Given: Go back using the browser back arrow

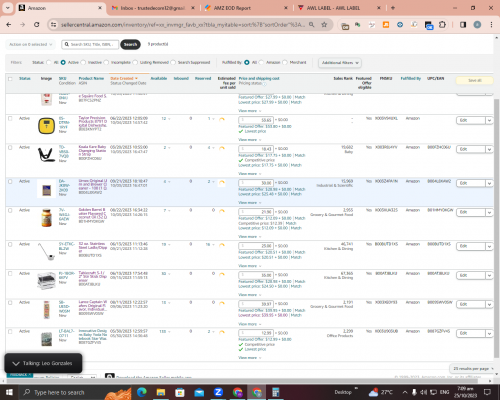Looking at the screenshot, I should (x=9, y=25).
